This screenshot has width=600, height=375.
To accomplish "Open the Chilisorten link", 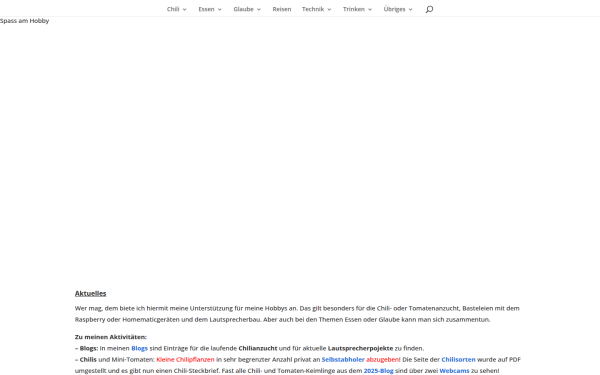I will [x=458, y=359].
